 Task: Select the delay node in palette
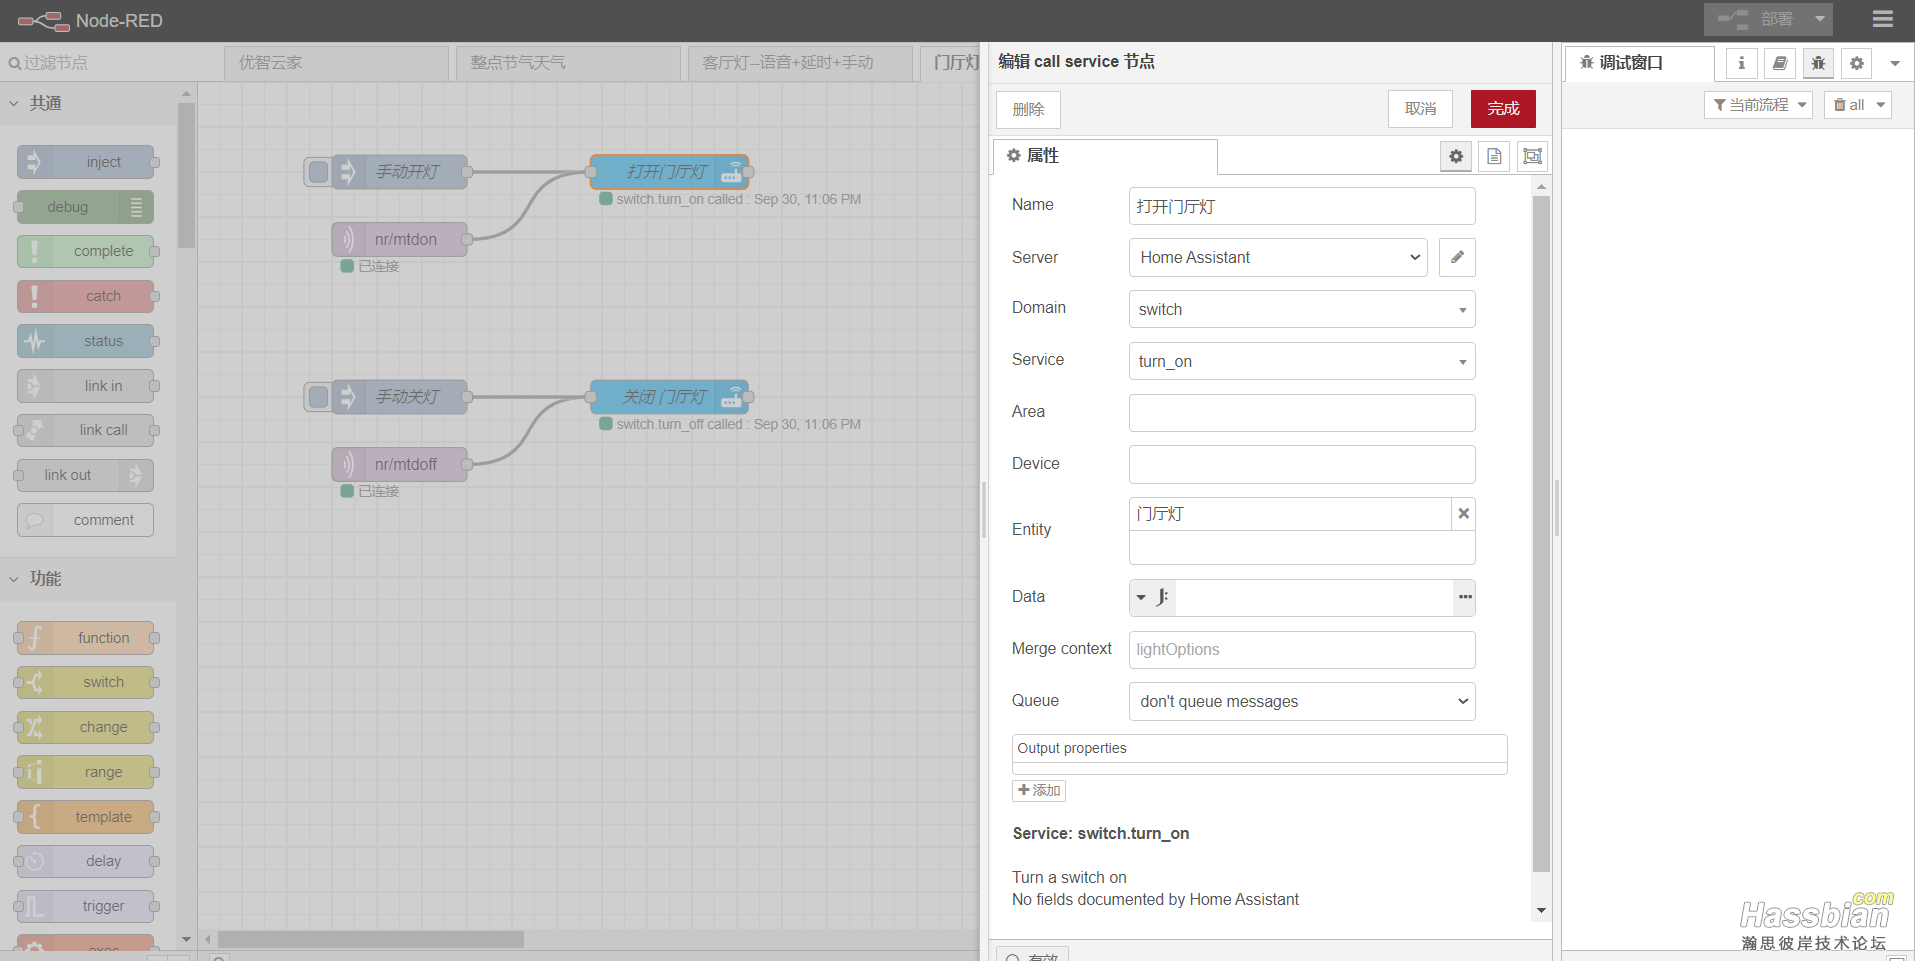86,861
